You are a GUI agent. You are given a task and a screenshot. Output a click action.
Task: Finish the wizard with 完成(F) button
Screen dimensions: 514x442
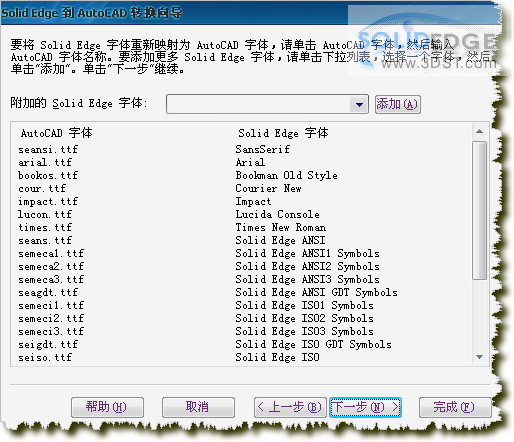pos(455,407)
